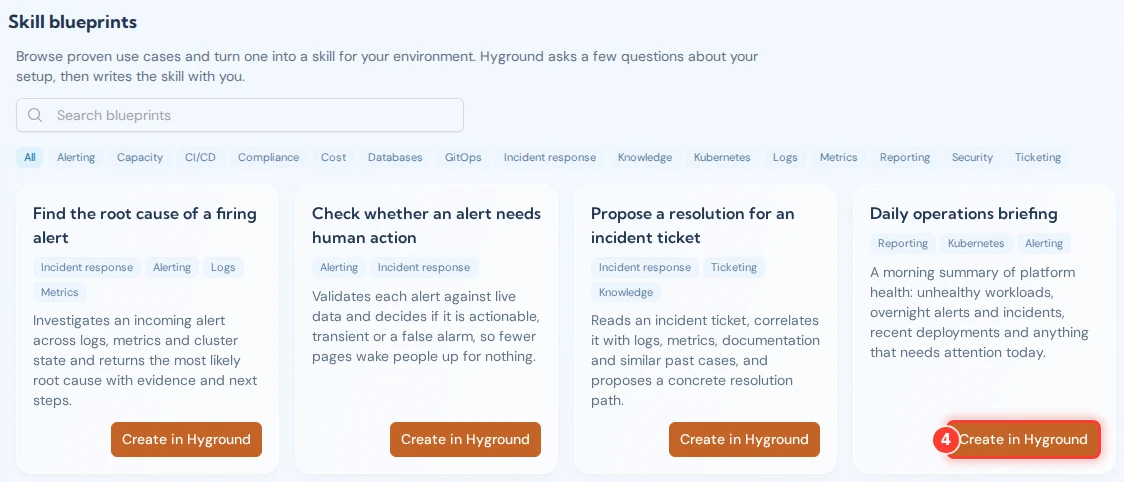Click Reporting tag on Daily operations card

902,243
